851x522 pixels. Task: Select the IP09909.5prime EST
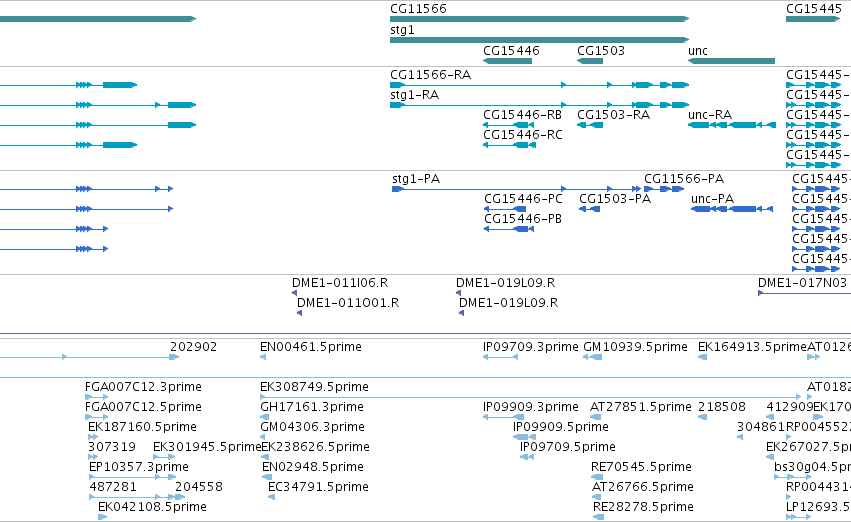tap(524, 437)
